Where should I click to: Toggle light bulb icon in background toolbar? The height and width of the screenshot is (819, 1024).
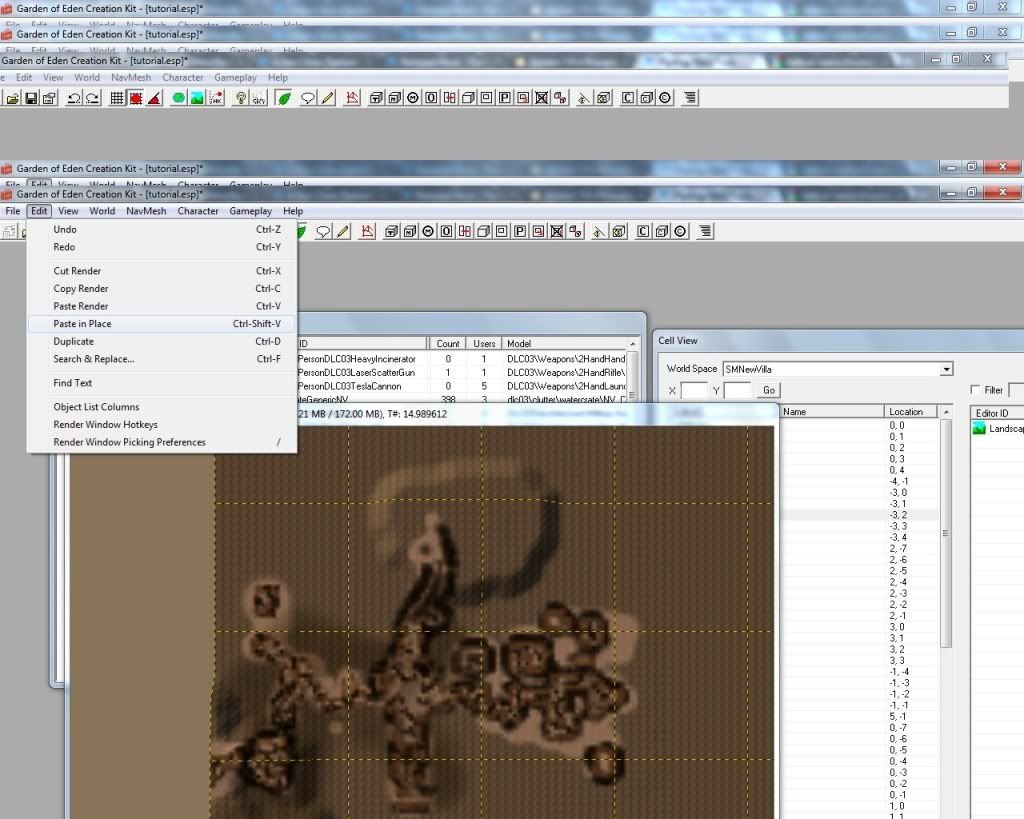(241, 98)
